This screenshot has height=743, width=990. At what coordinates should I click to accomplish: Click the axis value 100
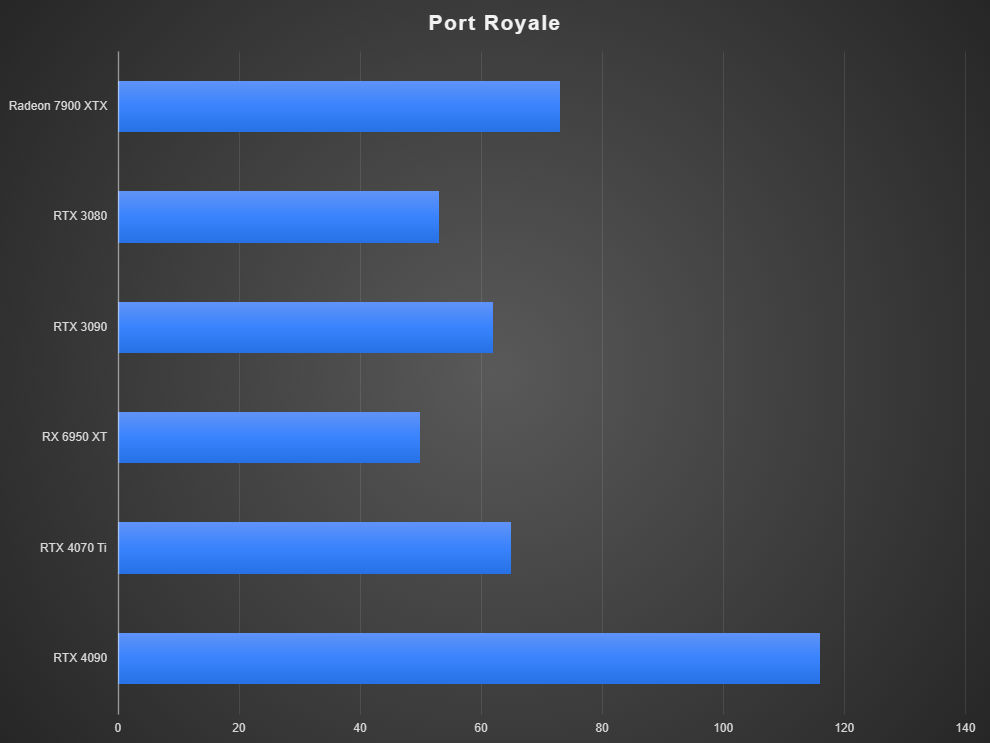[724, 728]
